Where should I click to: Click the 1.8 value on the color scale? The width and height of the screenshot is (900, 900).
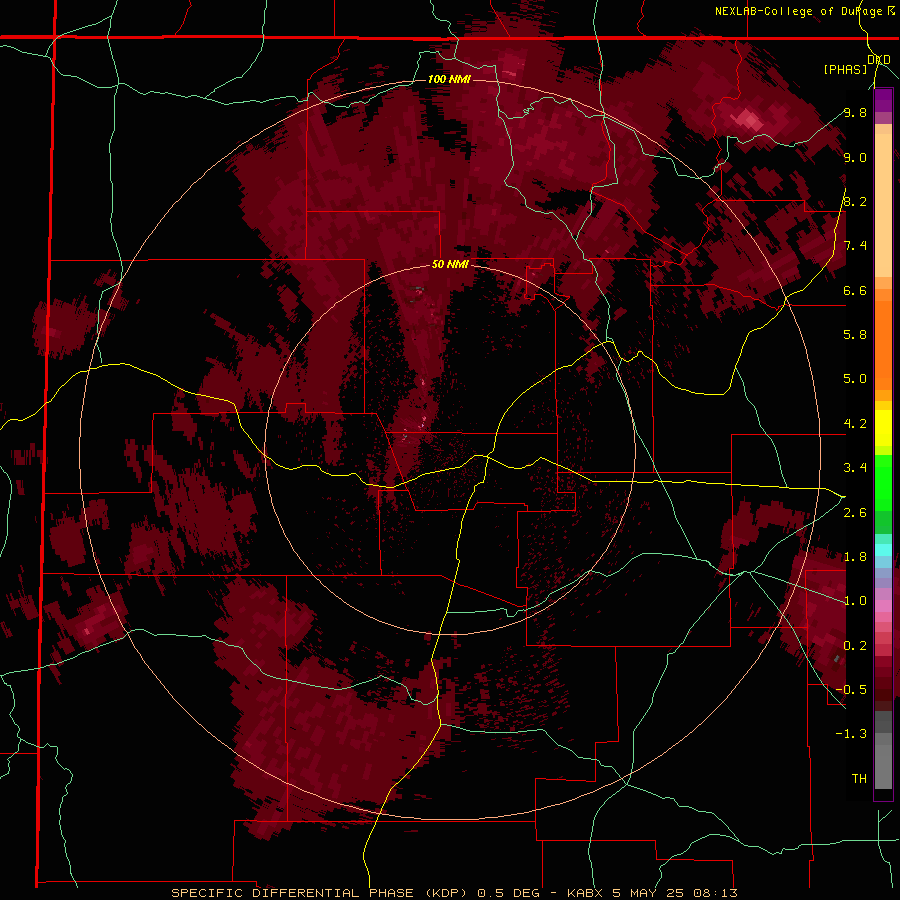(x=855, y=557)
